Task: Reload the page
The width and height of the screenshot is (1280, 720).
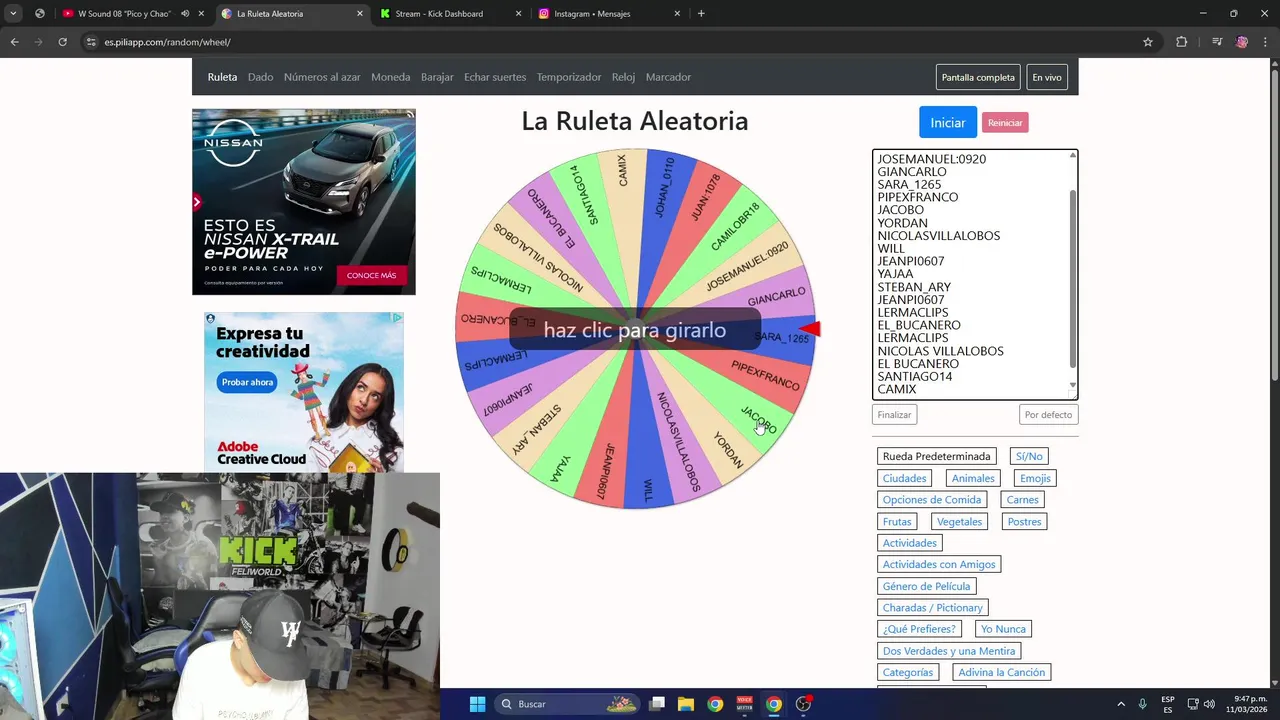Action: point(62,42)
